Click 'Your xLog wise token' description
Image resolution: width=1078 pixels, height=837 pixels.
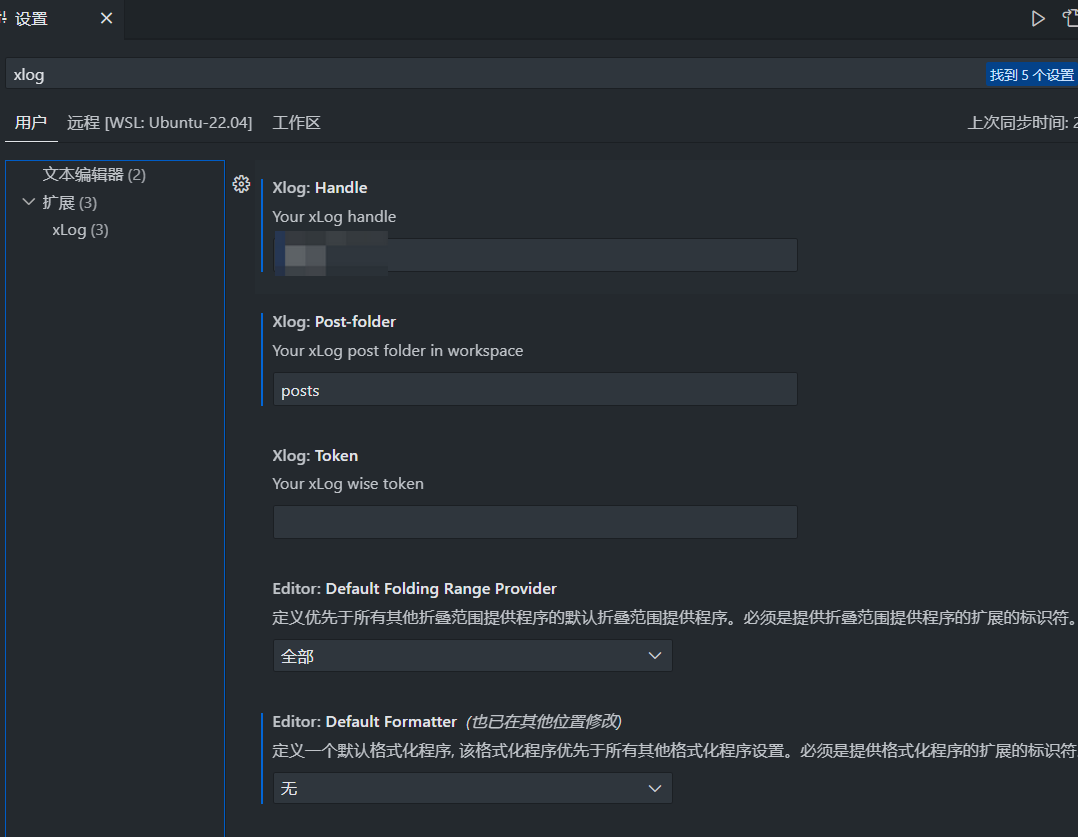pyautogui.click(x=348, y=484)
